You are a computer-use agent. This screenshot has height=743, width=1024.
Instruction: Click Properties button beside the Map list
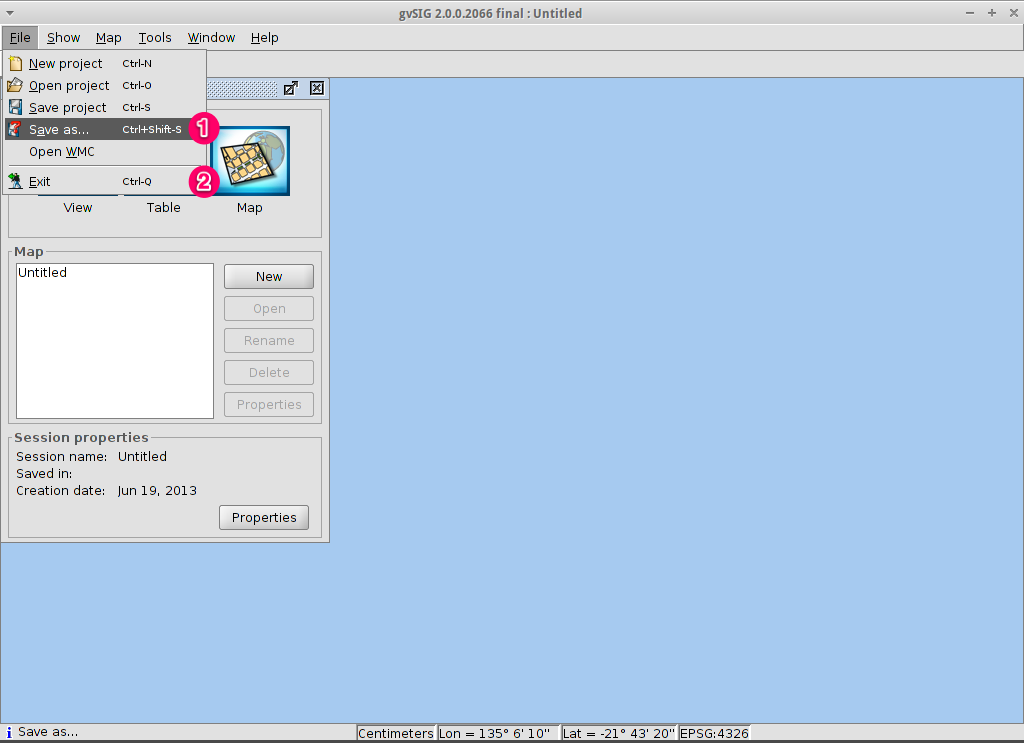pyautogui.click(x=269, y=404)
